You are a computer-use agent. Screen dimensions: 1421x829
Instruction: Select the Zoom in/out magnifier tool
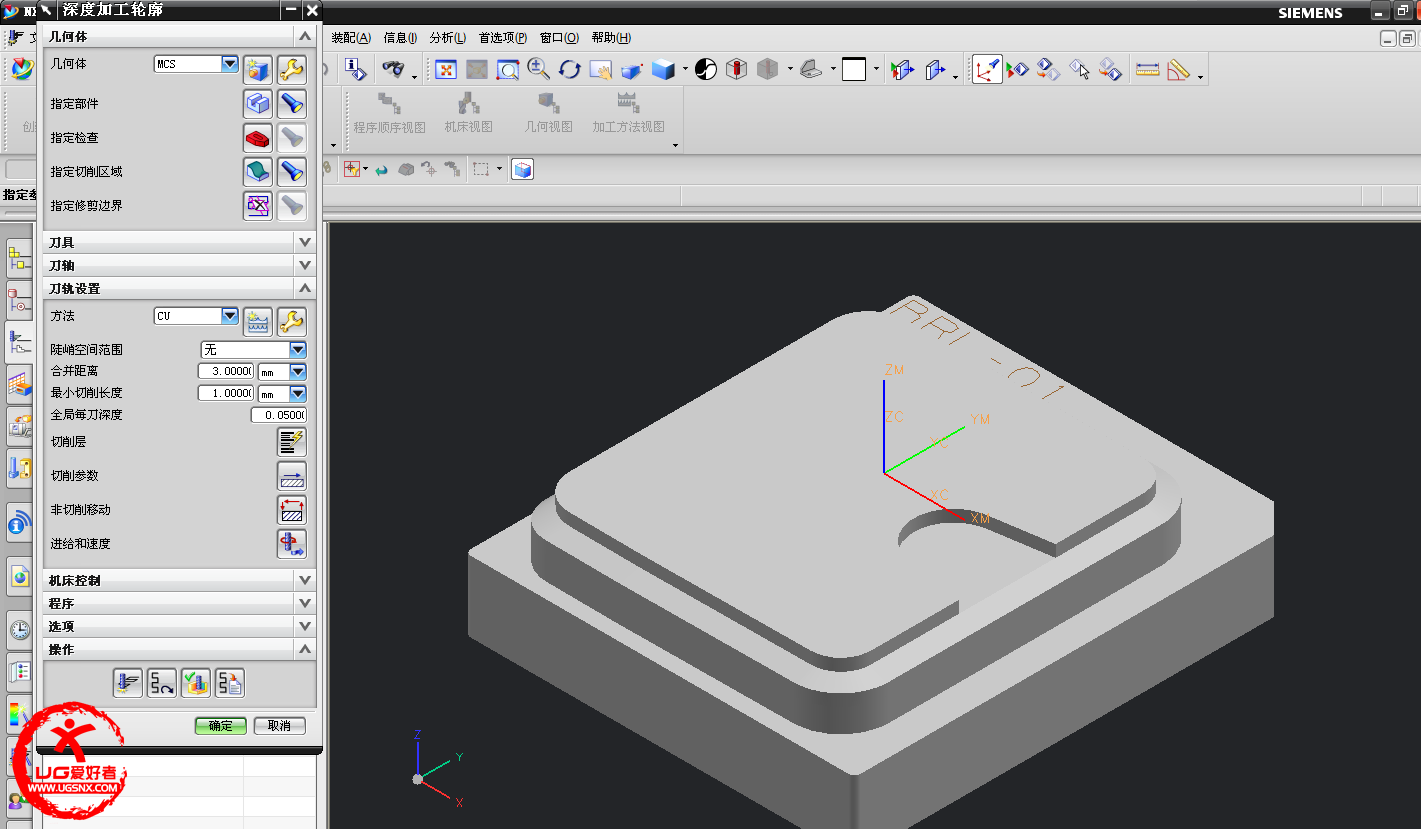pos(539,69)
